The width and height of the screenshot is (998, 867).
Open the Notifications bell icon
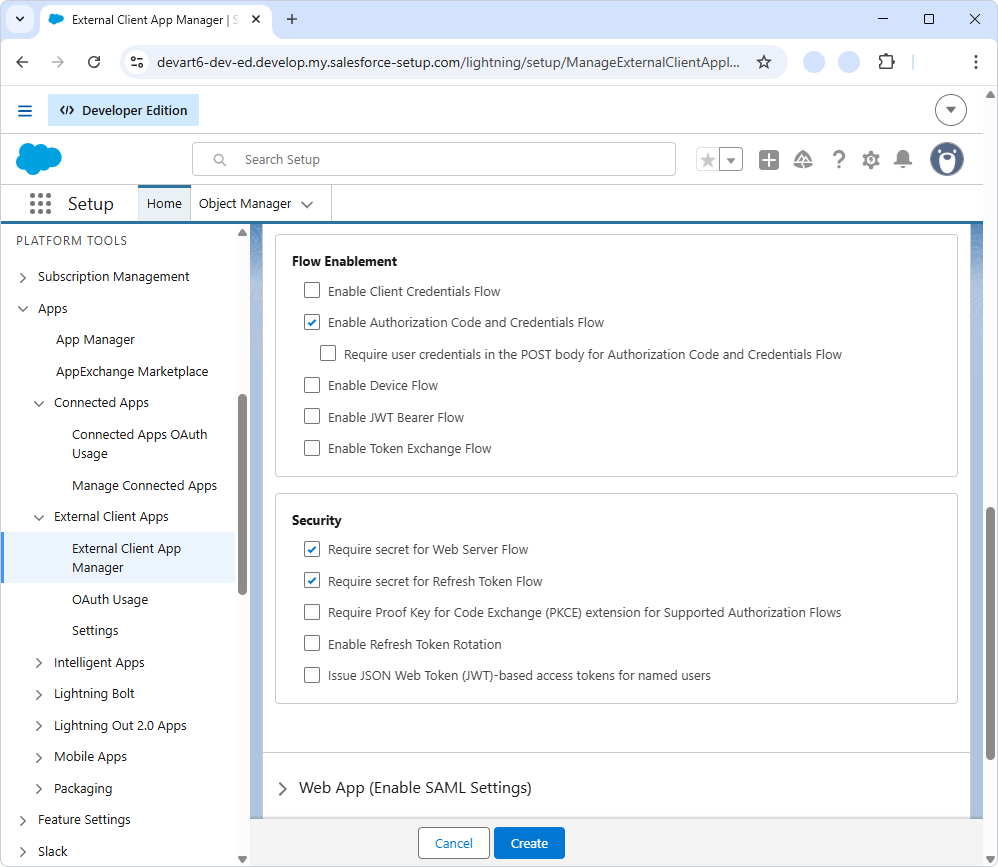coord(903,159)
